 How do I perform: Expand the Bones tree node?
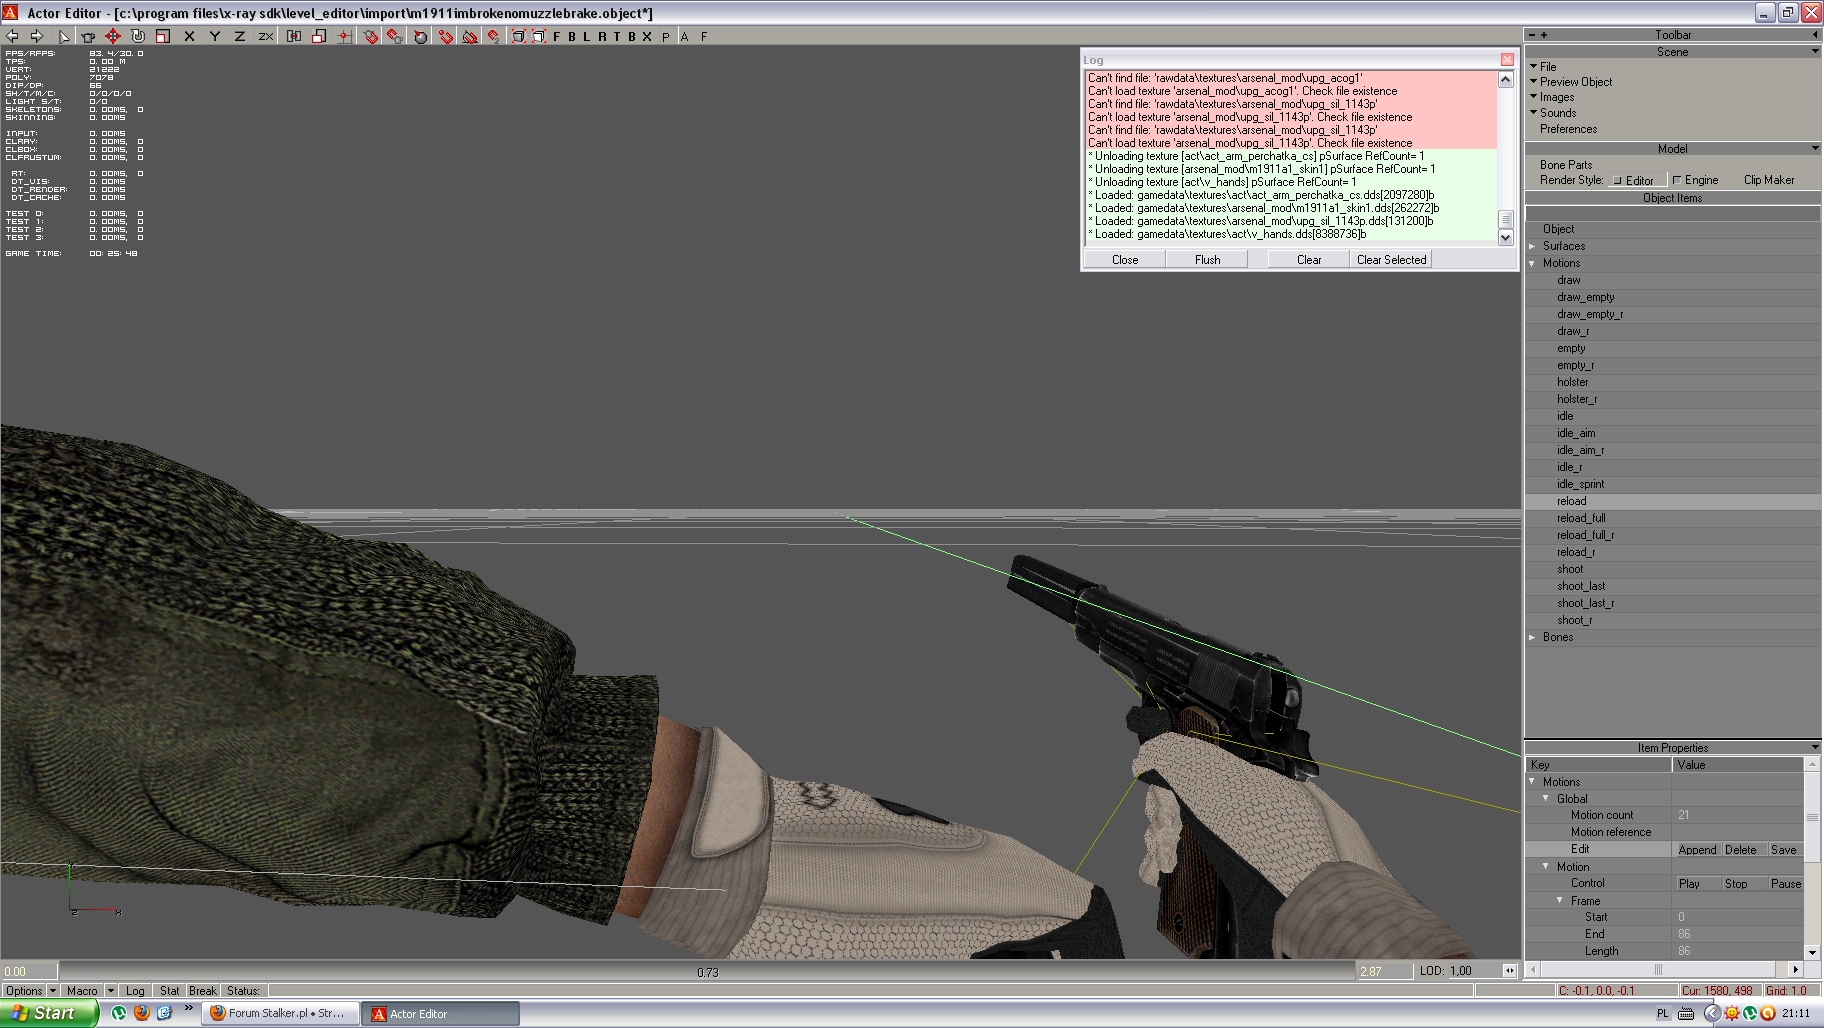(1533, 637)
